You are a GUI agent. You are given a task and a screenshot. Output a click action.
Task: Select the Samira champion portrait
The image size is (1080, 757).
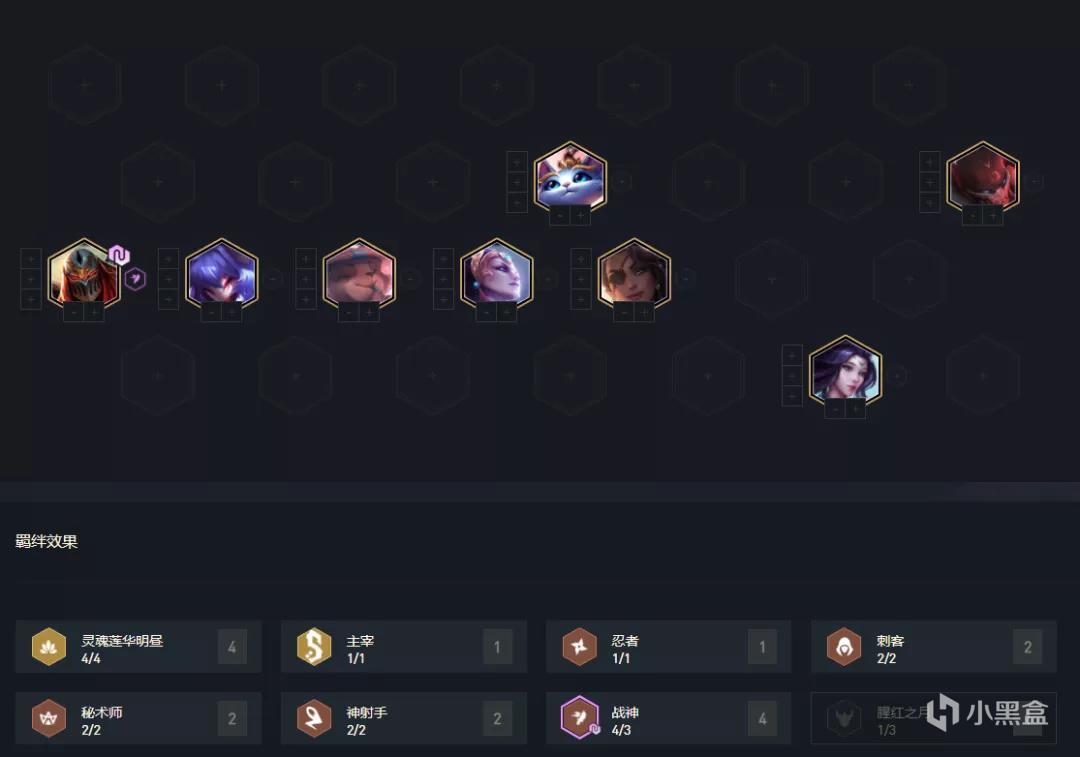(x=634, y=275)
